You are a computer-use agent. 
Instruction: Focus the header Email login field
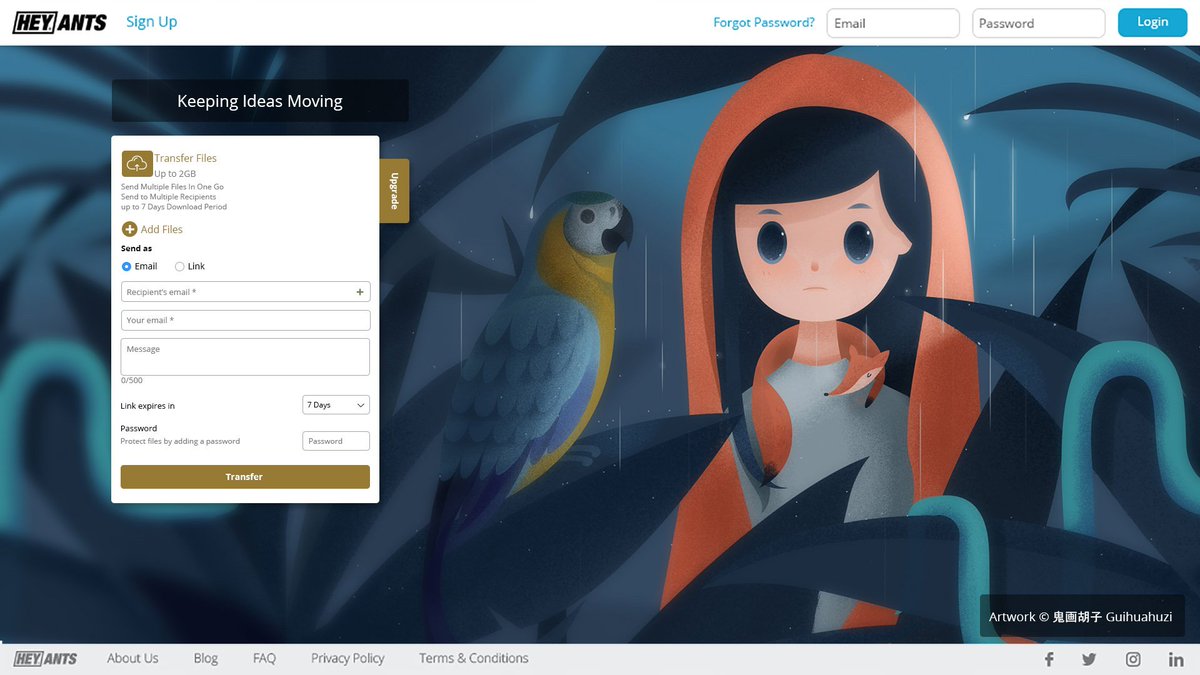pyautogui.click(x=893, y=23)
